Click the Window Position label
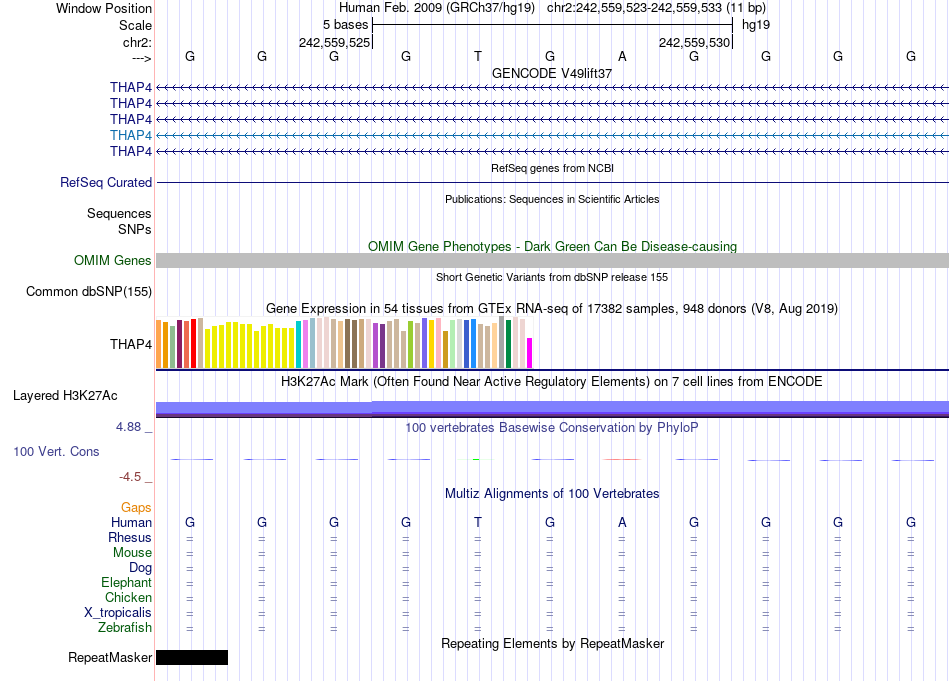950x681 pixels. [x=104, y=8]
